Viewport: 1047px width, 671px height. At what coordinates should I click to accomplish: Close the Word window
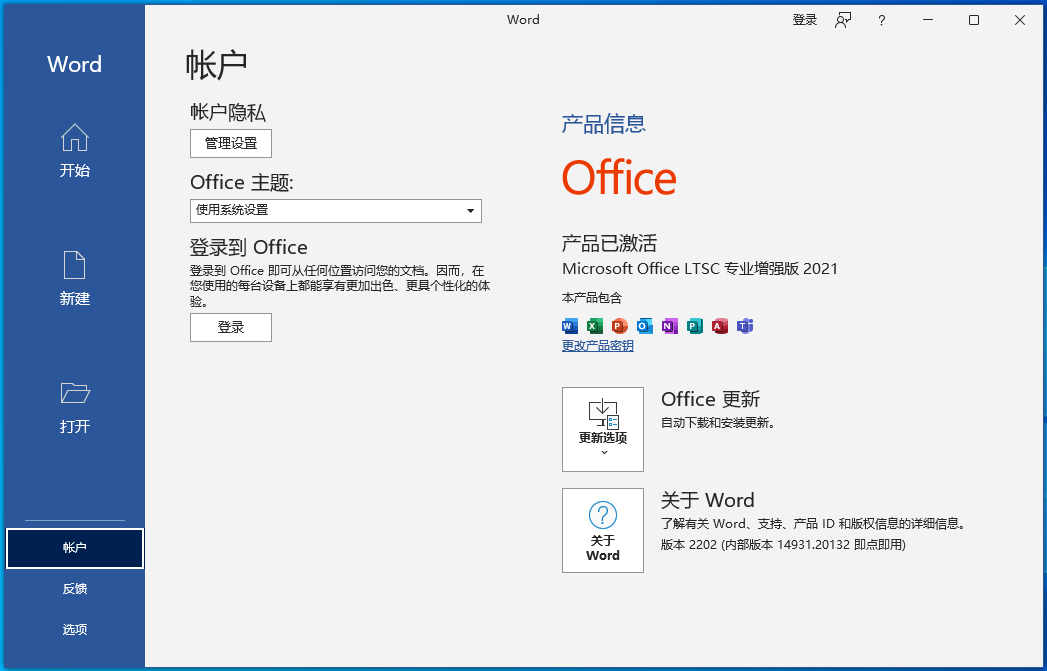(x=1020, y=20)
